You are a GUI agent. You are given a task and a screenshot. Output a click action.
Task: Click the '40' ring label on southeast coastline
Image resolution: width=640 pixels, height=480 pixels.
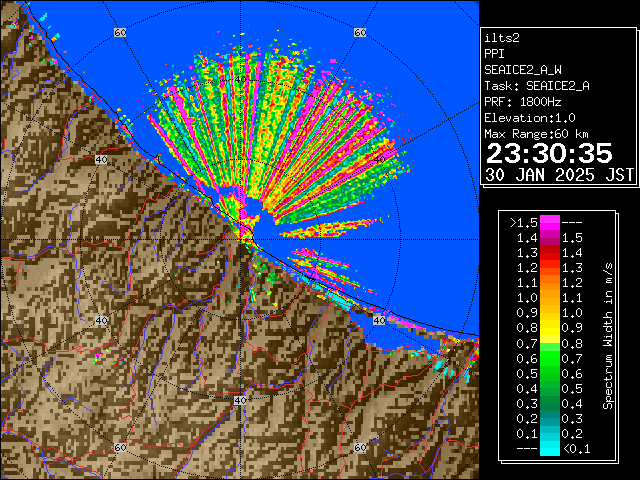379,320
